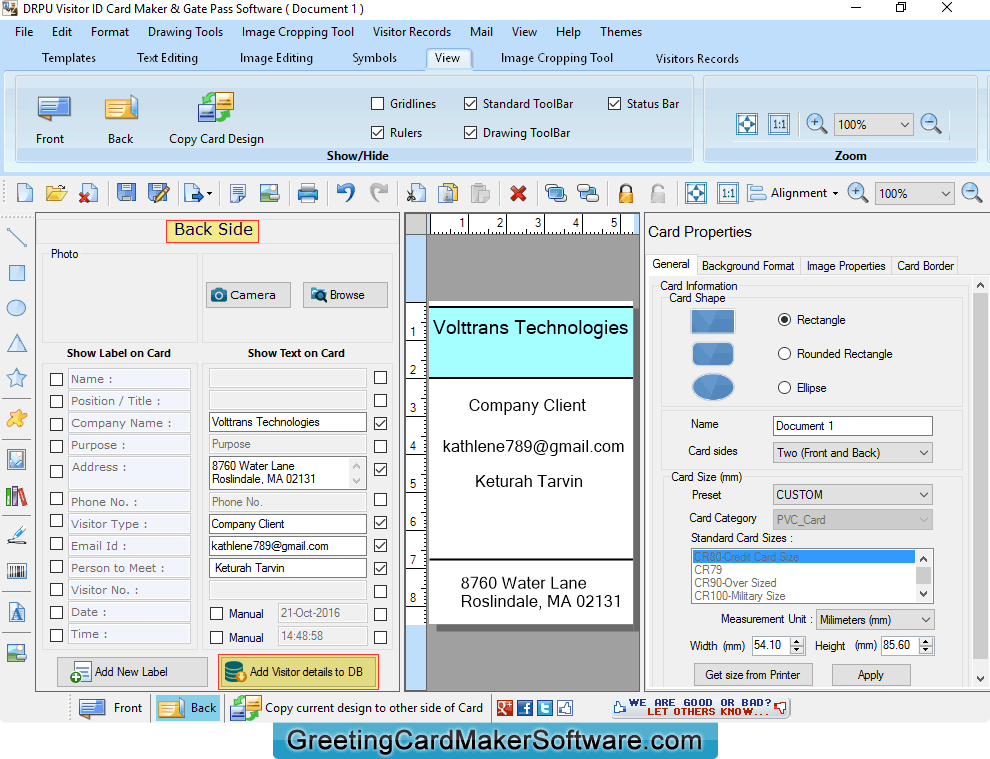Click the Document 1 name field
This screenshot has height=759, width=990.
tap(852, 426)
